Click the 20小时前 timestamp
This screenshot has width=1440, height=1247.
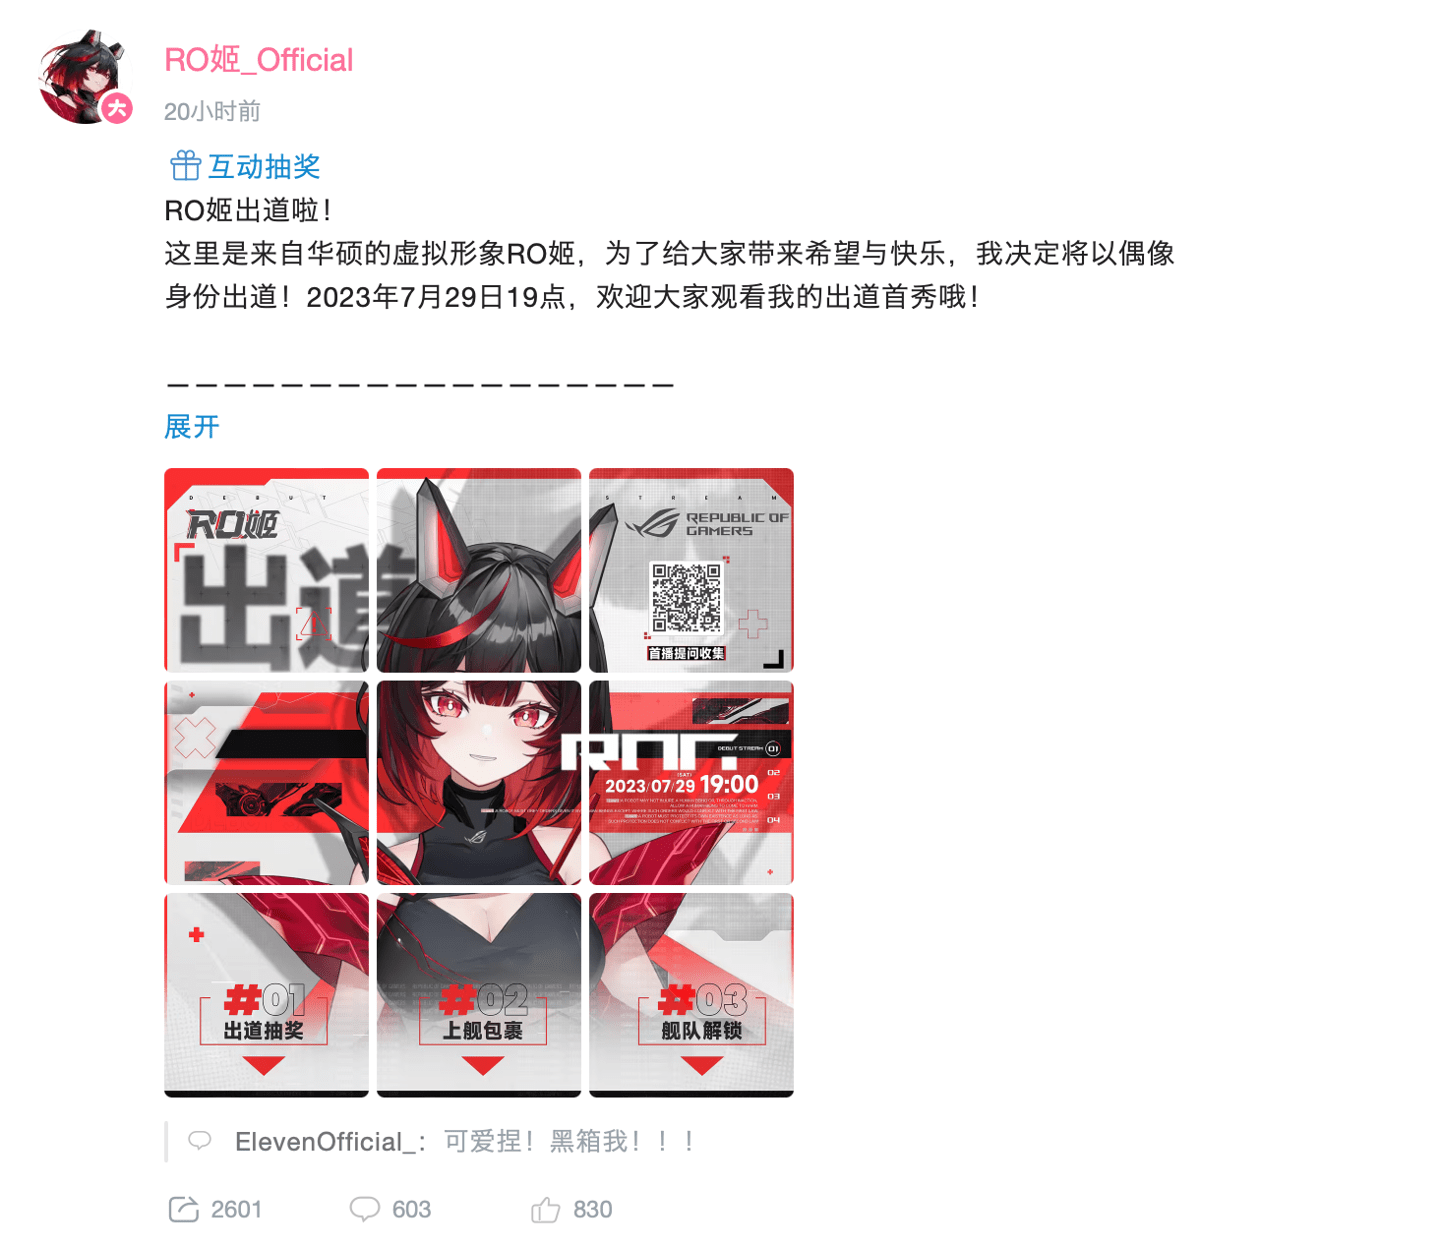click(212, 111)
